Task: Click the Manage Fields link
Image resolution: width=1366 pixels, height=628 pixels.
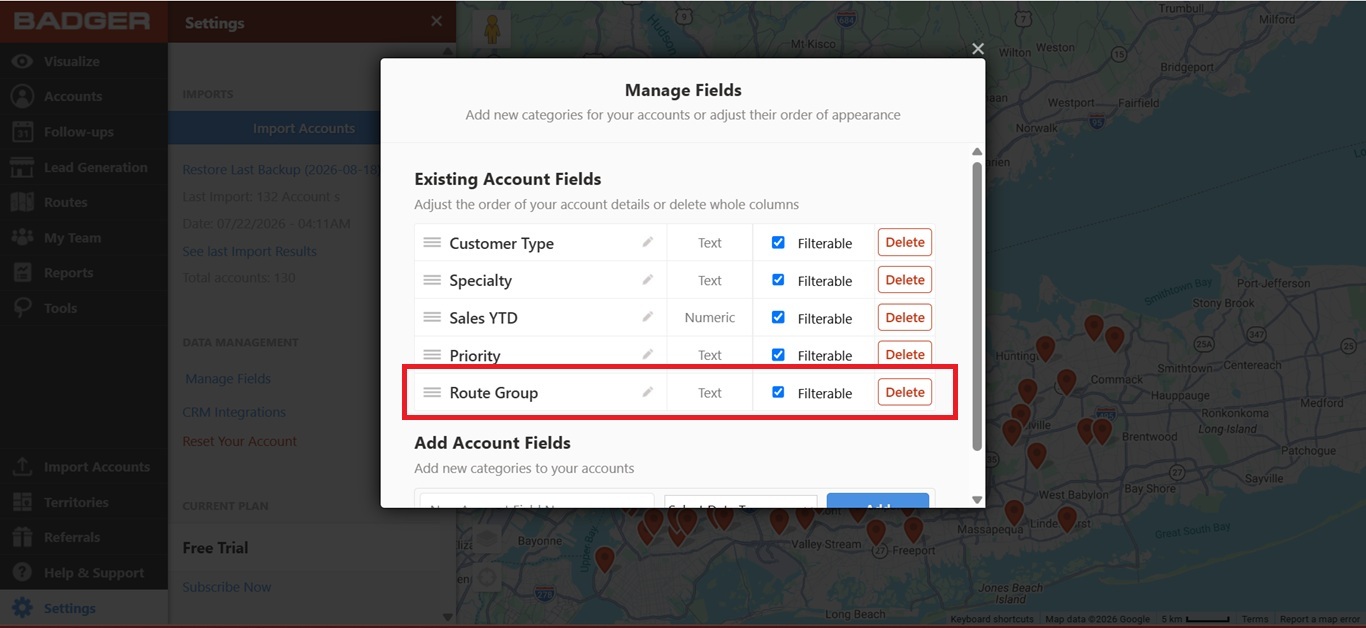Action: (x=228, y=379)
